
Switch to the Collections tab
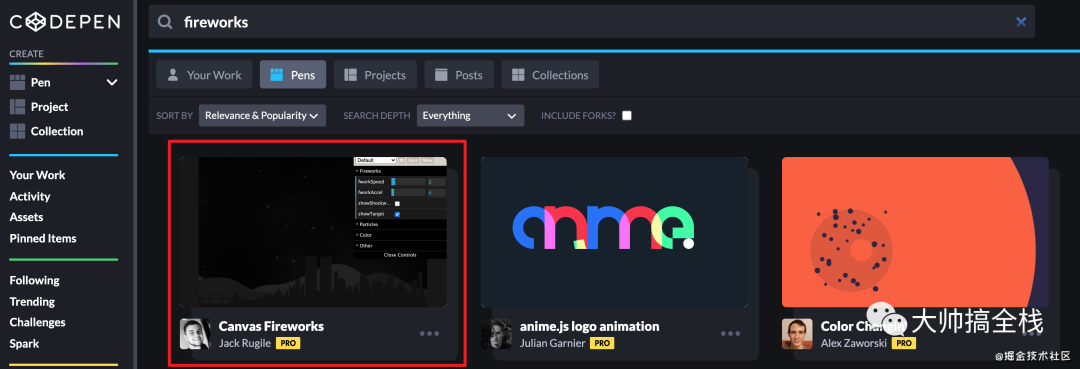pyautogui.click(x=550, y=74)
